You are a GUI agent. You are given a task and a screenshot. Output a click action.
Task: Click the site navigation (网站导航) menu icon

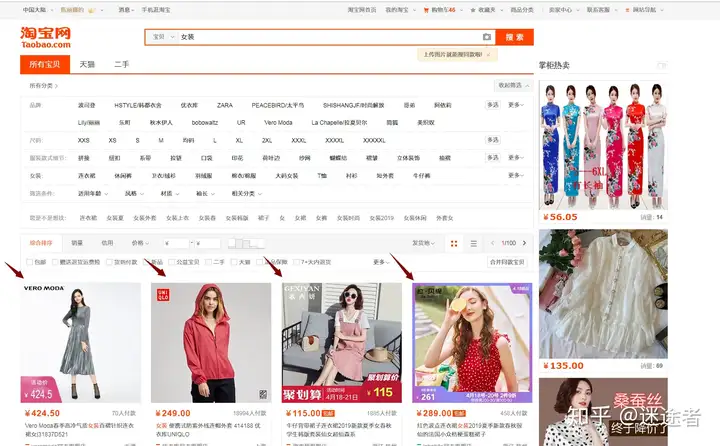click(627, 10)
